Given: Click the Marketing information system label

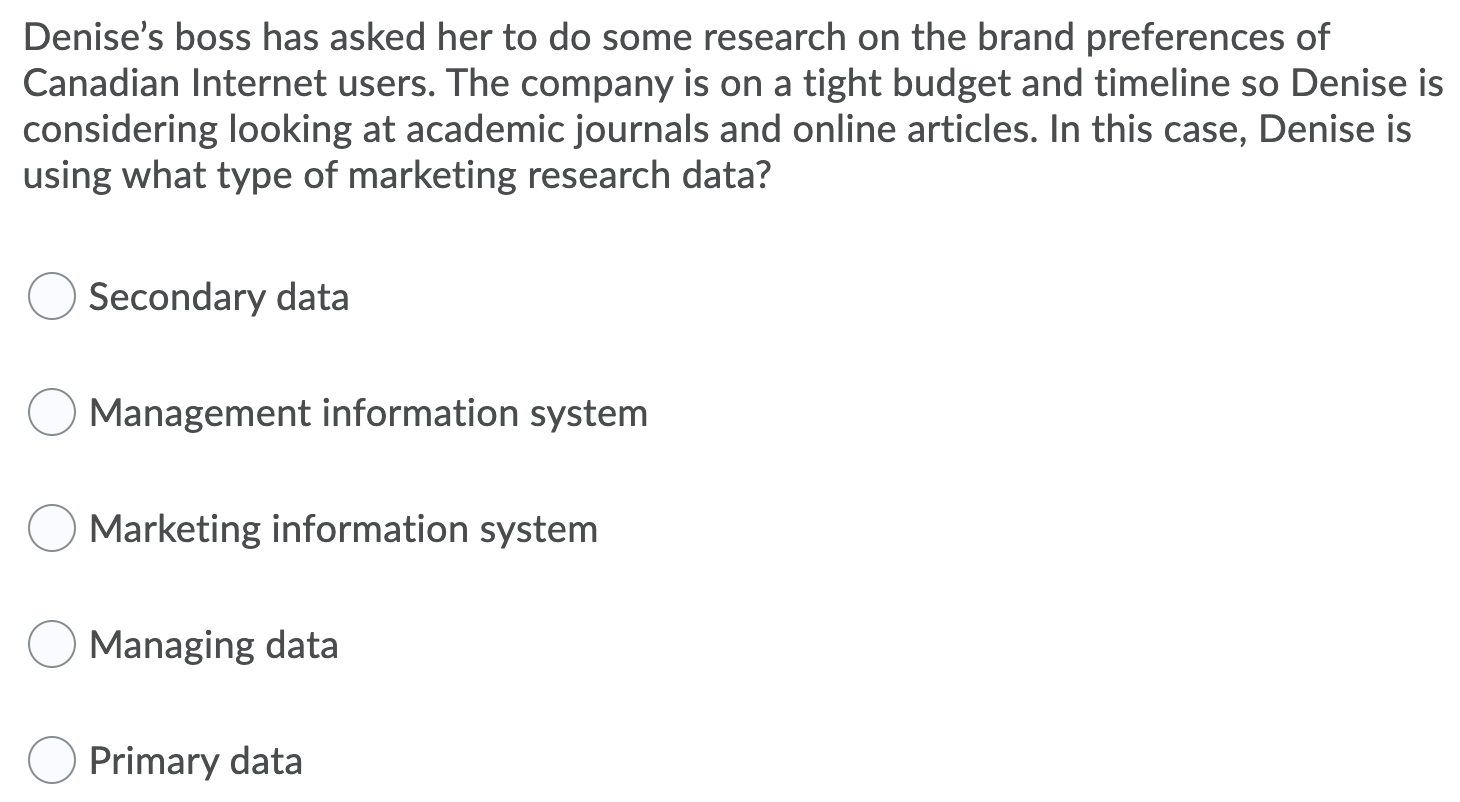Looking at the screenshot, I should 344,528.
